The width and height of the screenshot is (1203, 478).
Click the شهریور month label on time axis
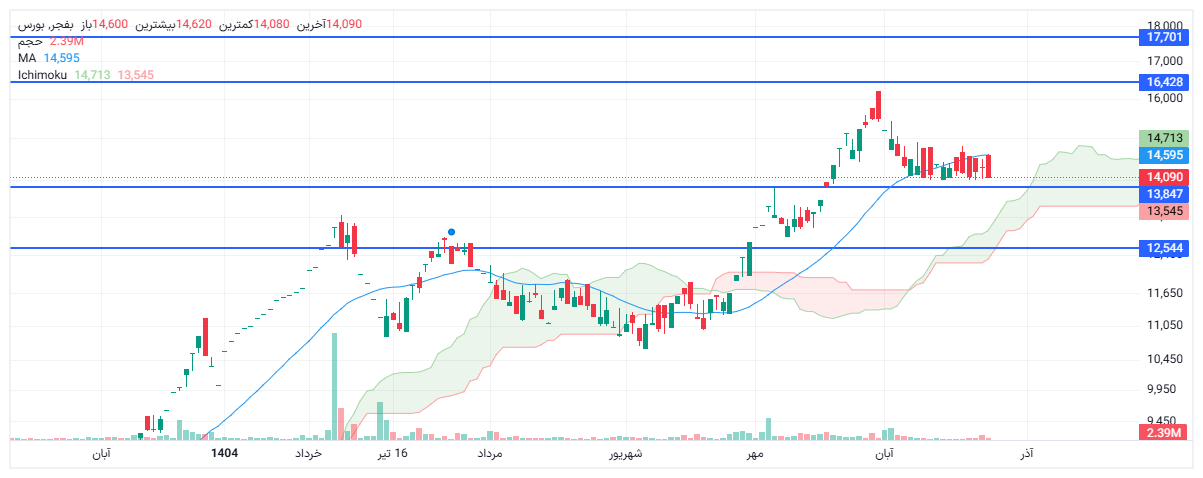click(625, 454)
